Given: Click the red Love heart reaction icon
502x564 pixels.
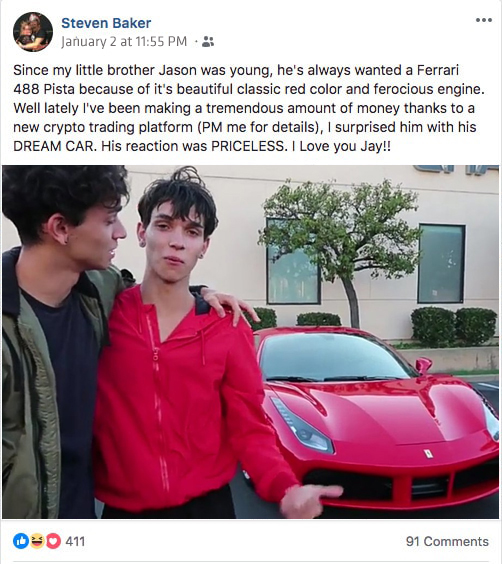Looking at the screenshot, I should tap(53, 541).
